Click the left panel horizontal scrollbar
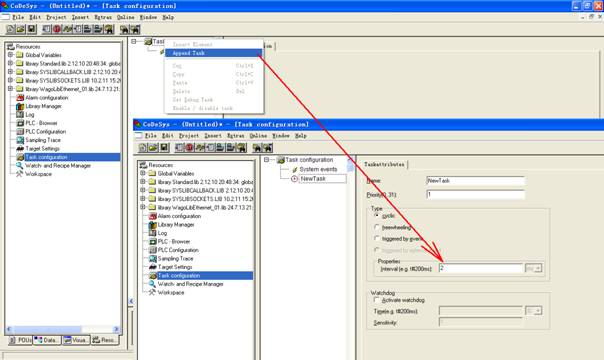The height and width of the screenshot is (360, 604). click(x=62, y=330)
